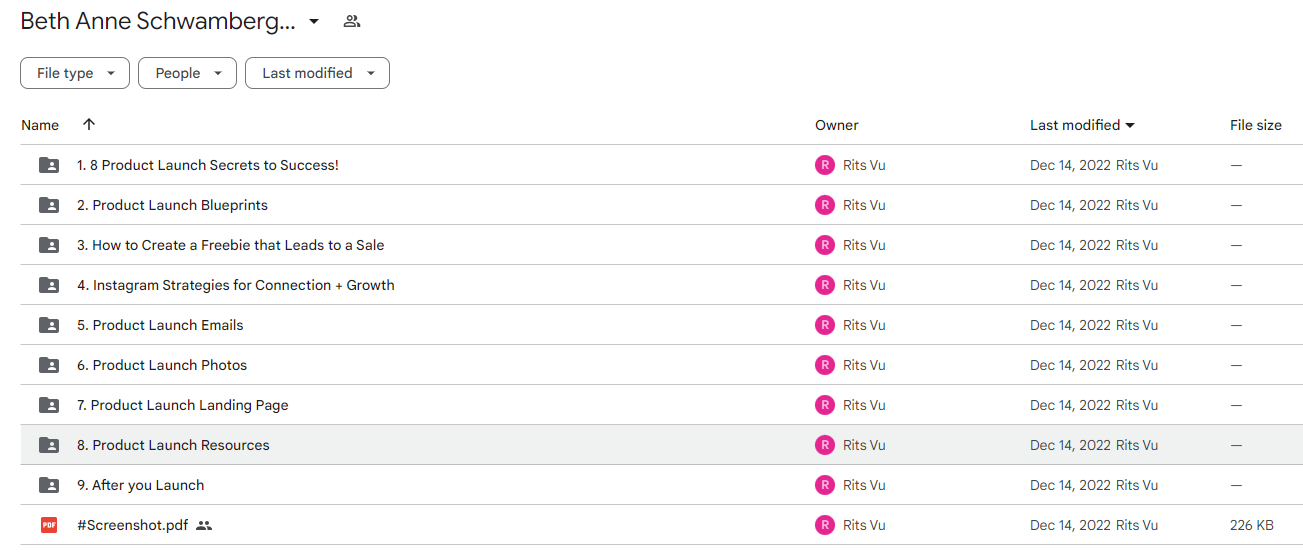Click Rits Vu avatar in Product Launch Photos row

(x=825, y=365)
